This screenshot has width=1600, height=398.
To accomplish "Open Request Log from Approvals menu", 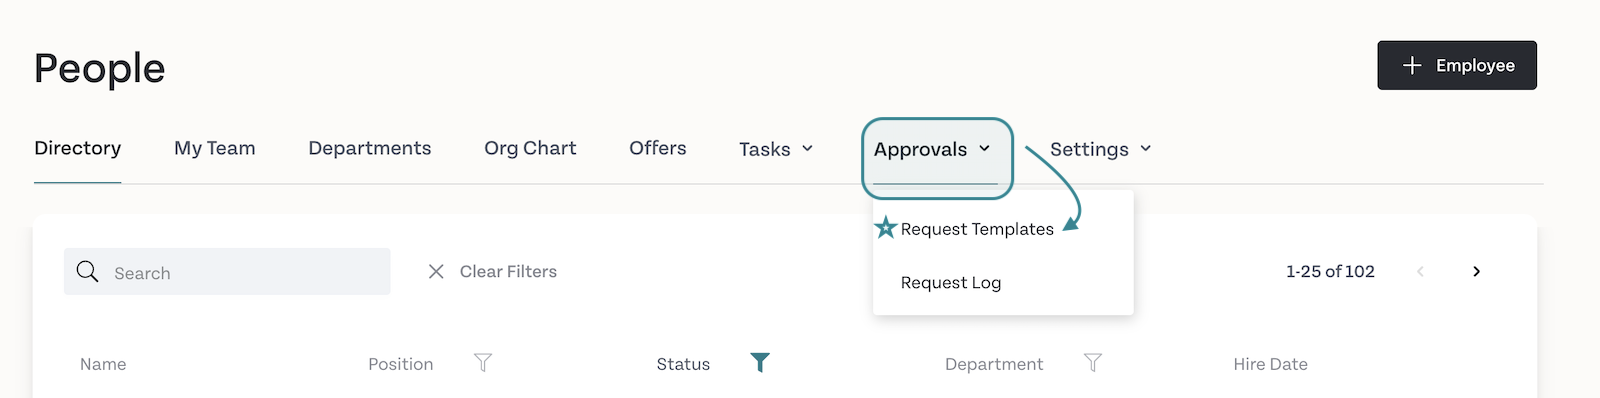I will (951, 283).
